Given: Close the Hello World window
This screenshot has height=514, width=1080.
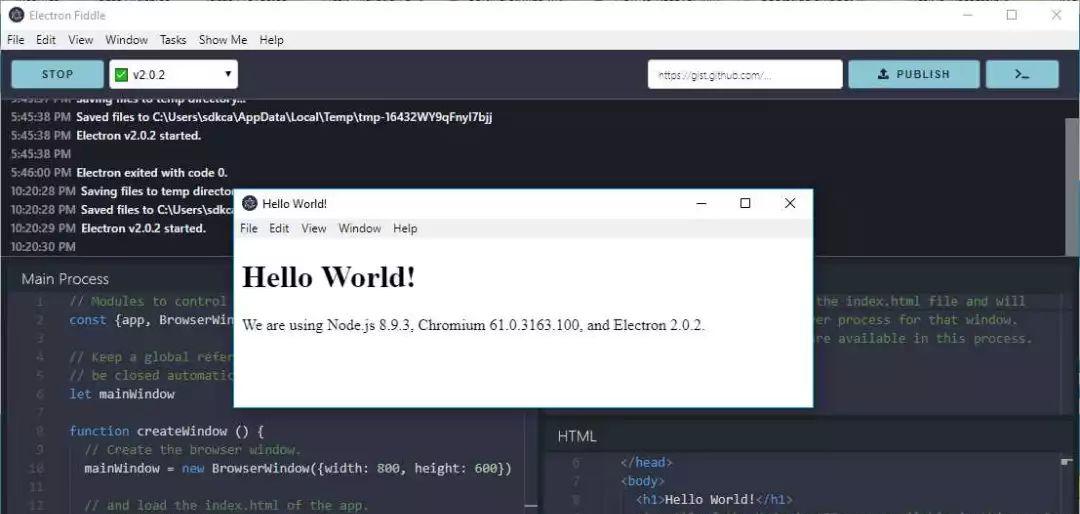Looking at the screenshot, I should 790,203.
